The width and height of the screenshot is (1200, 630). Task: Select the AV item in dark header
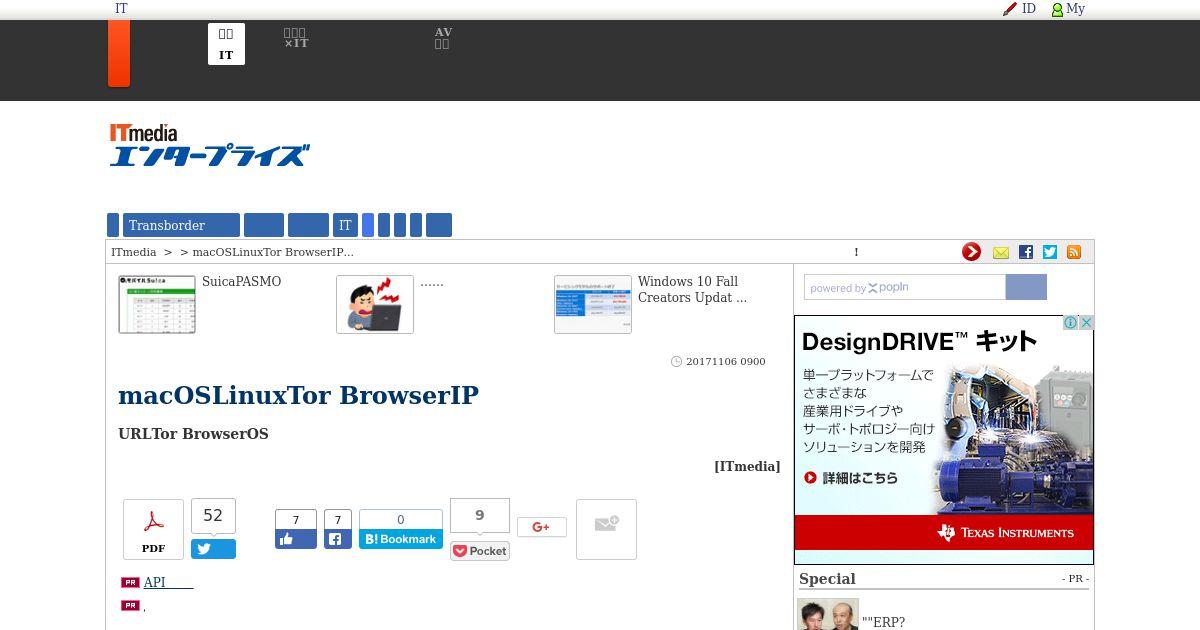(x=443, y=38)
